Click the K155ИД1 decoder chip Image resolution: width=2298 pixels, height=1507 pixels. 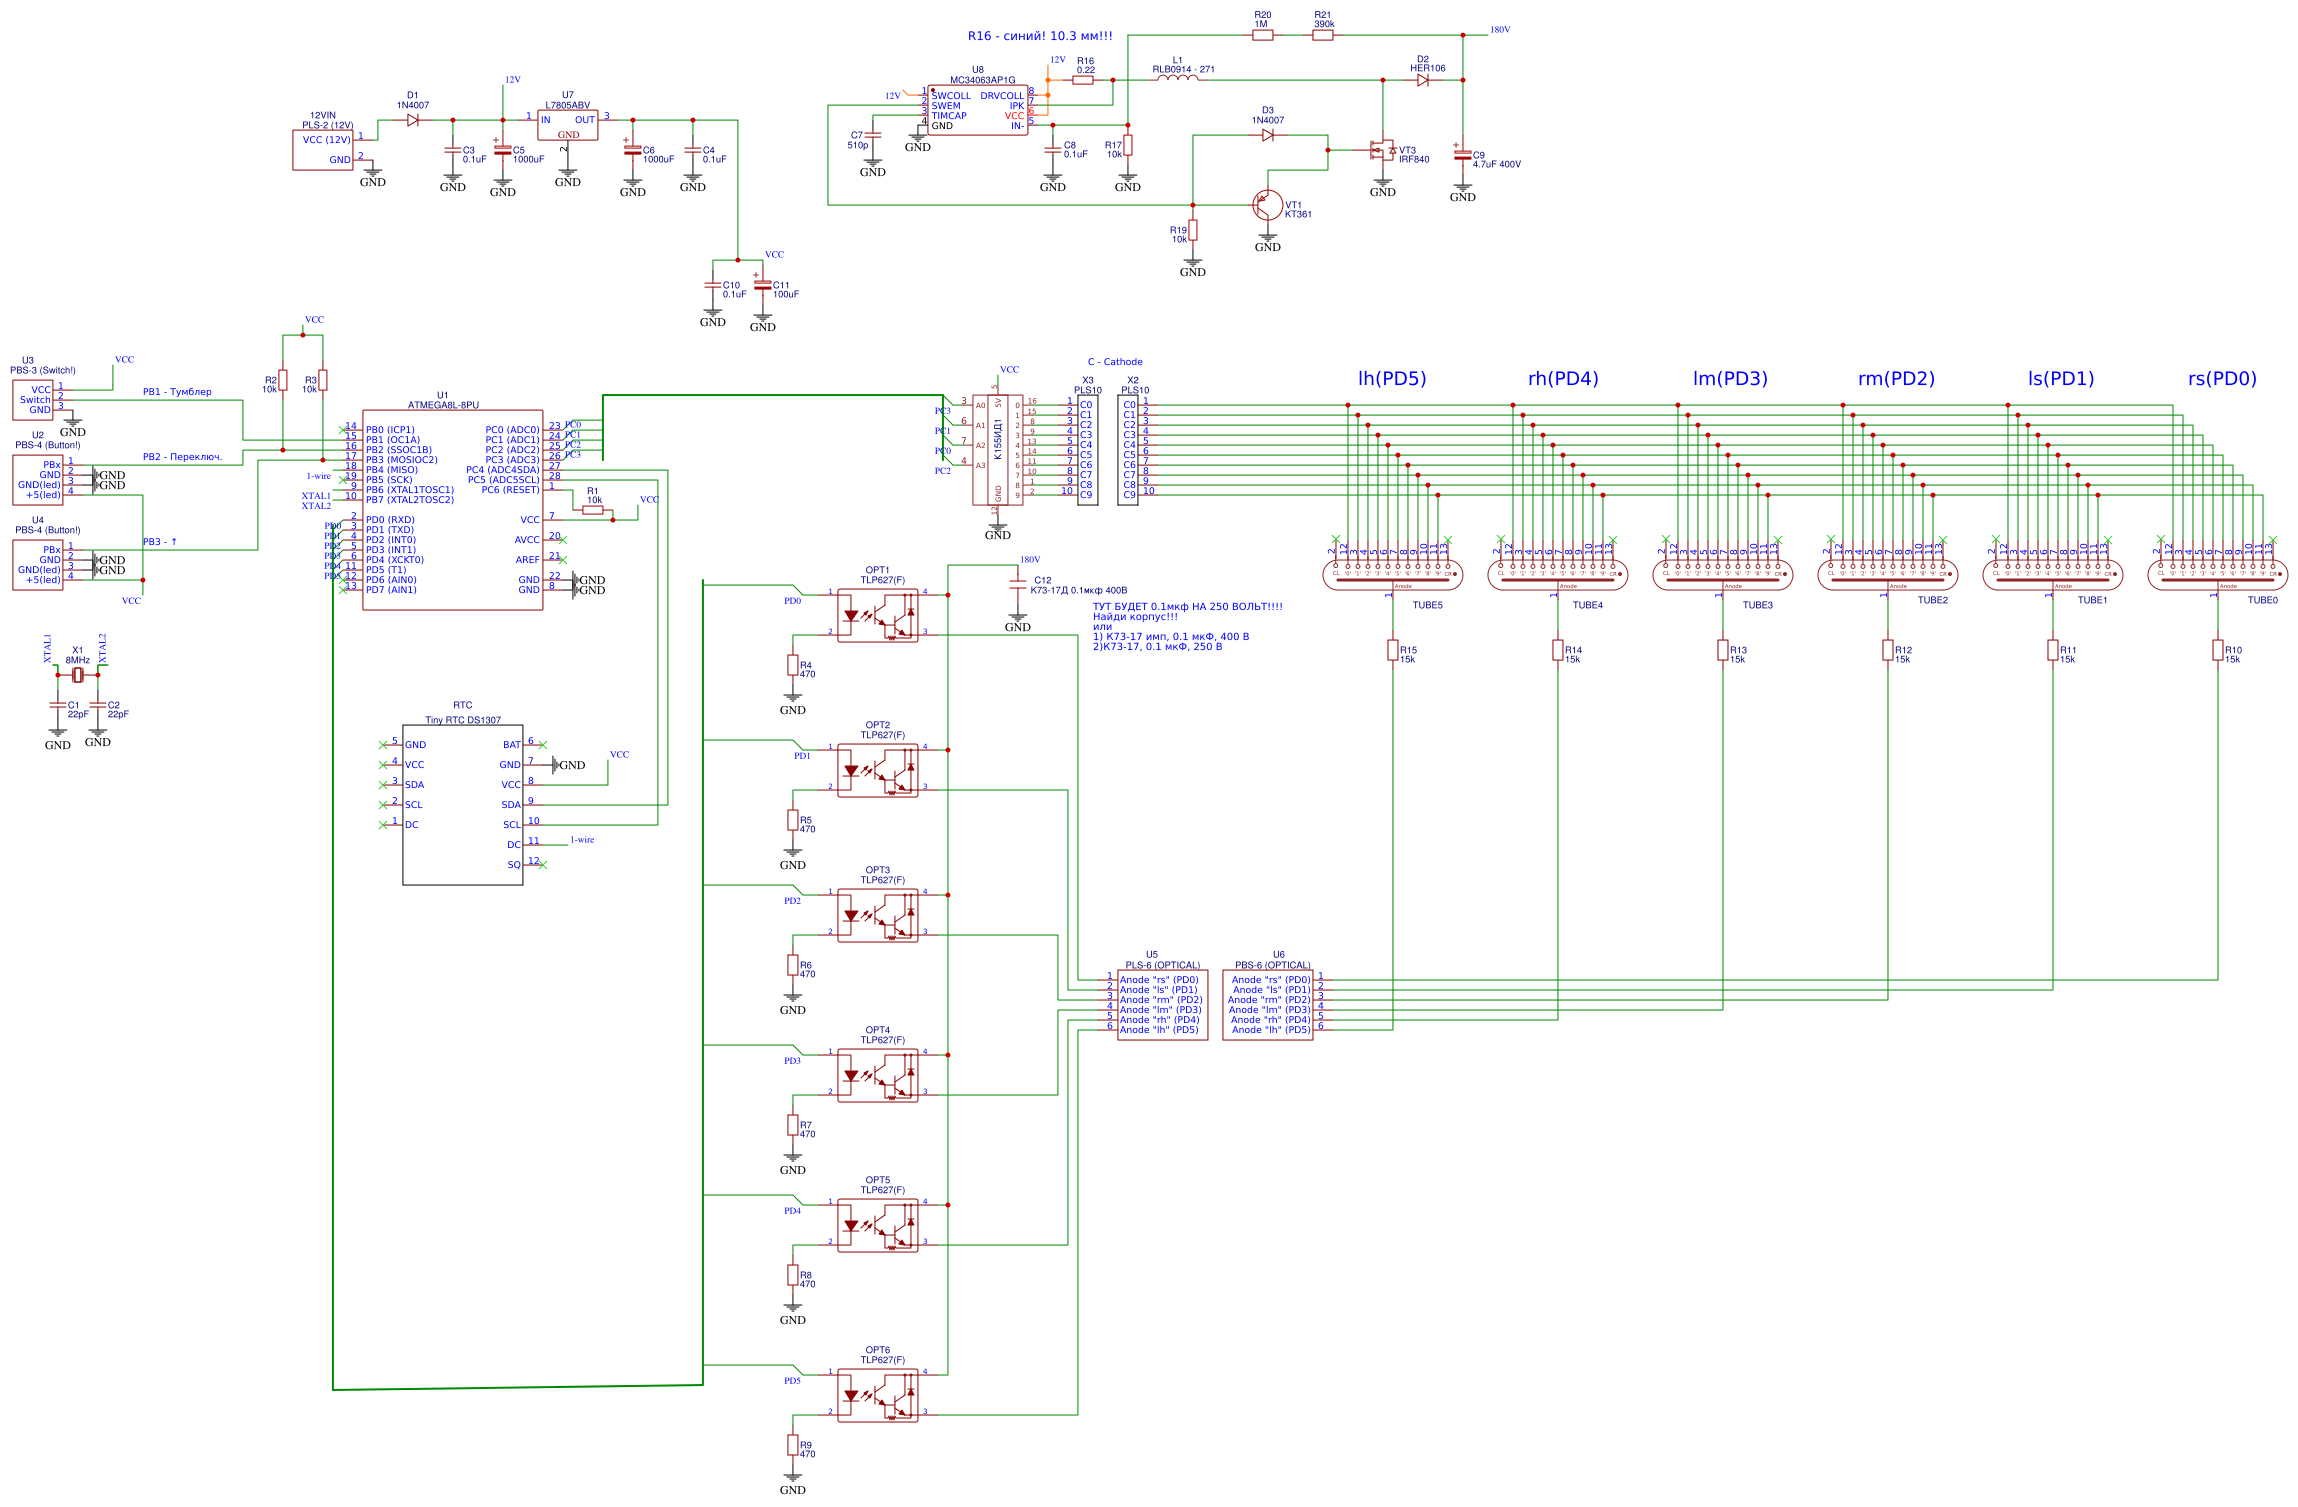997,450
